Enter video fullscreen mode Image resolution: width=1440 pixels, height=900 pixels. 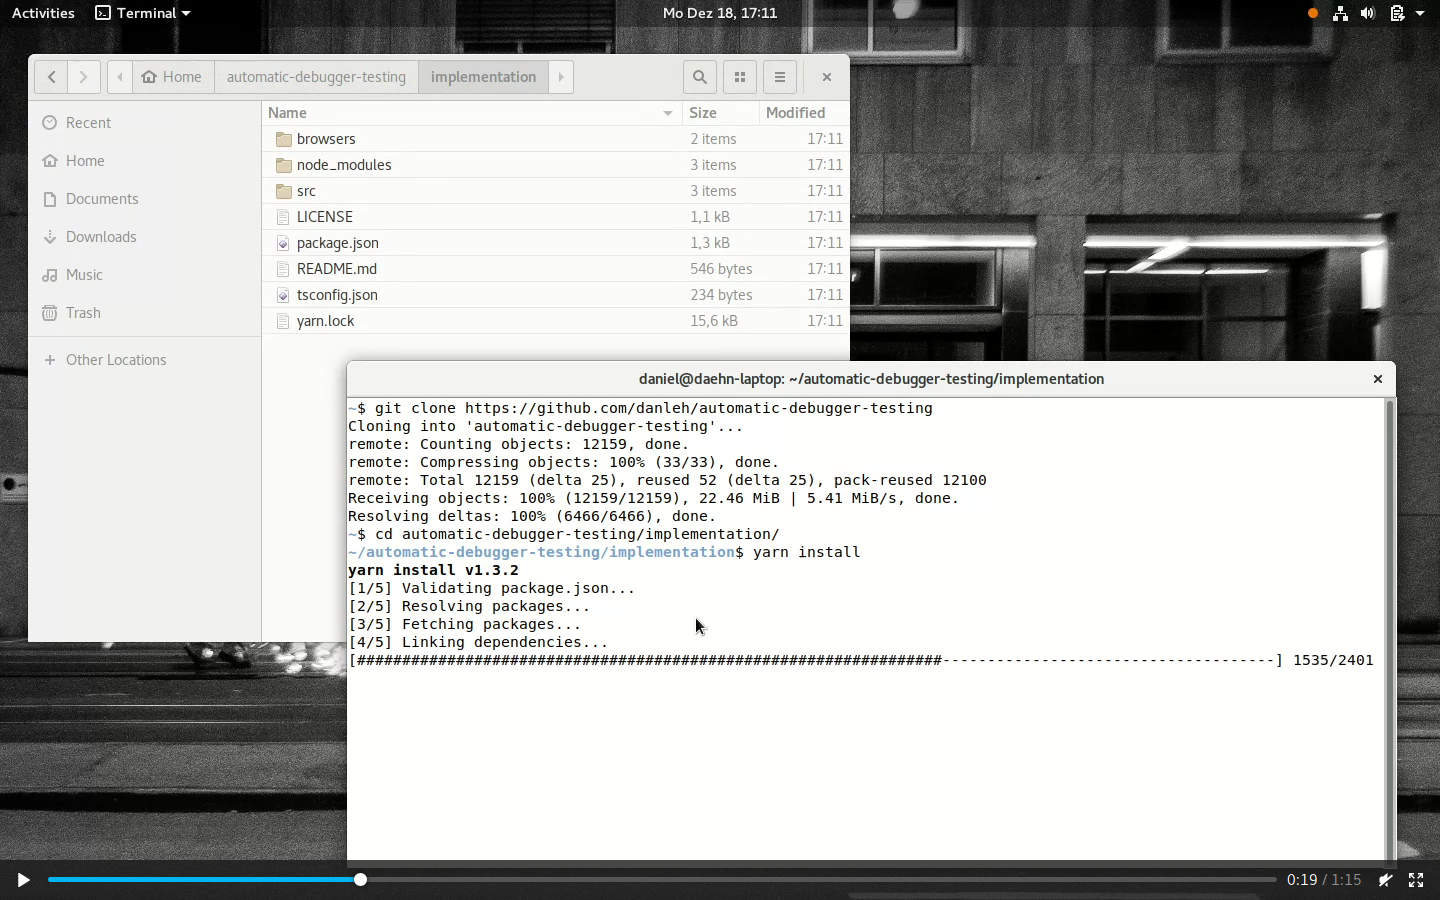[x=1416, y=880]
